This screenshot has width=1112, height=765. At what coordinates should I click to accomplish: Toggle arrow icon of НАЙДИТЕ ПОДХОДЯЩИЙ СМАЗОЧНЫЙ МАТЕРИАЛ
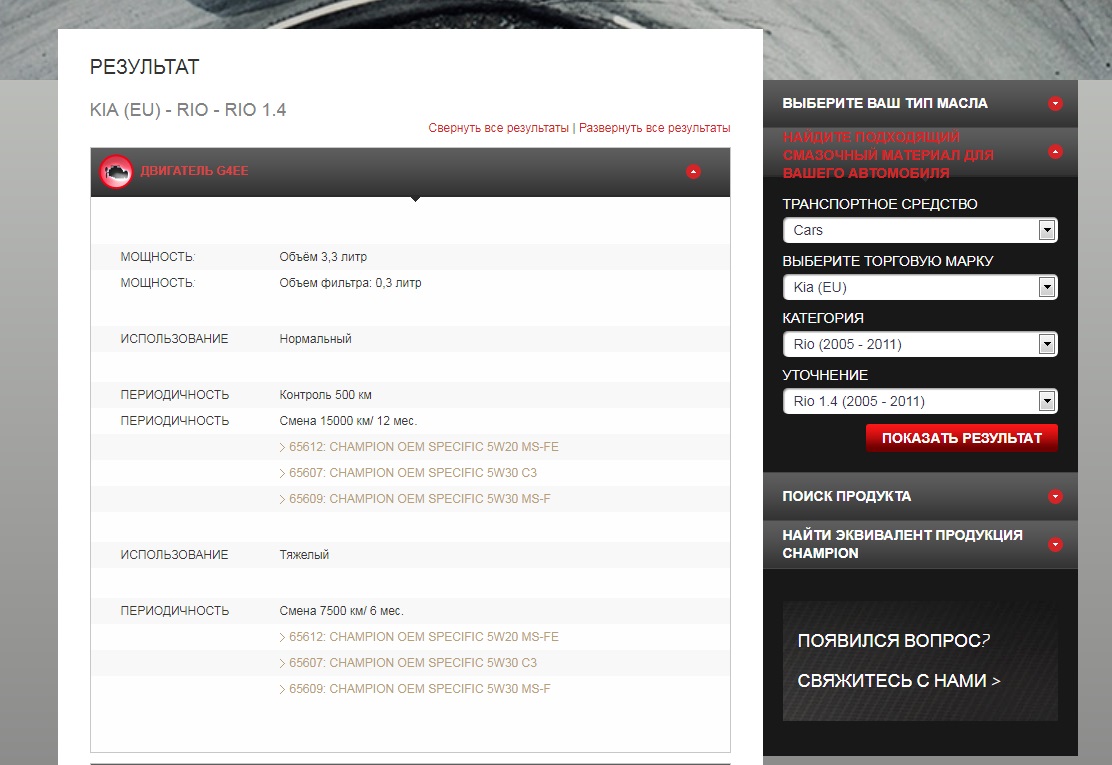pos(1055,152)
